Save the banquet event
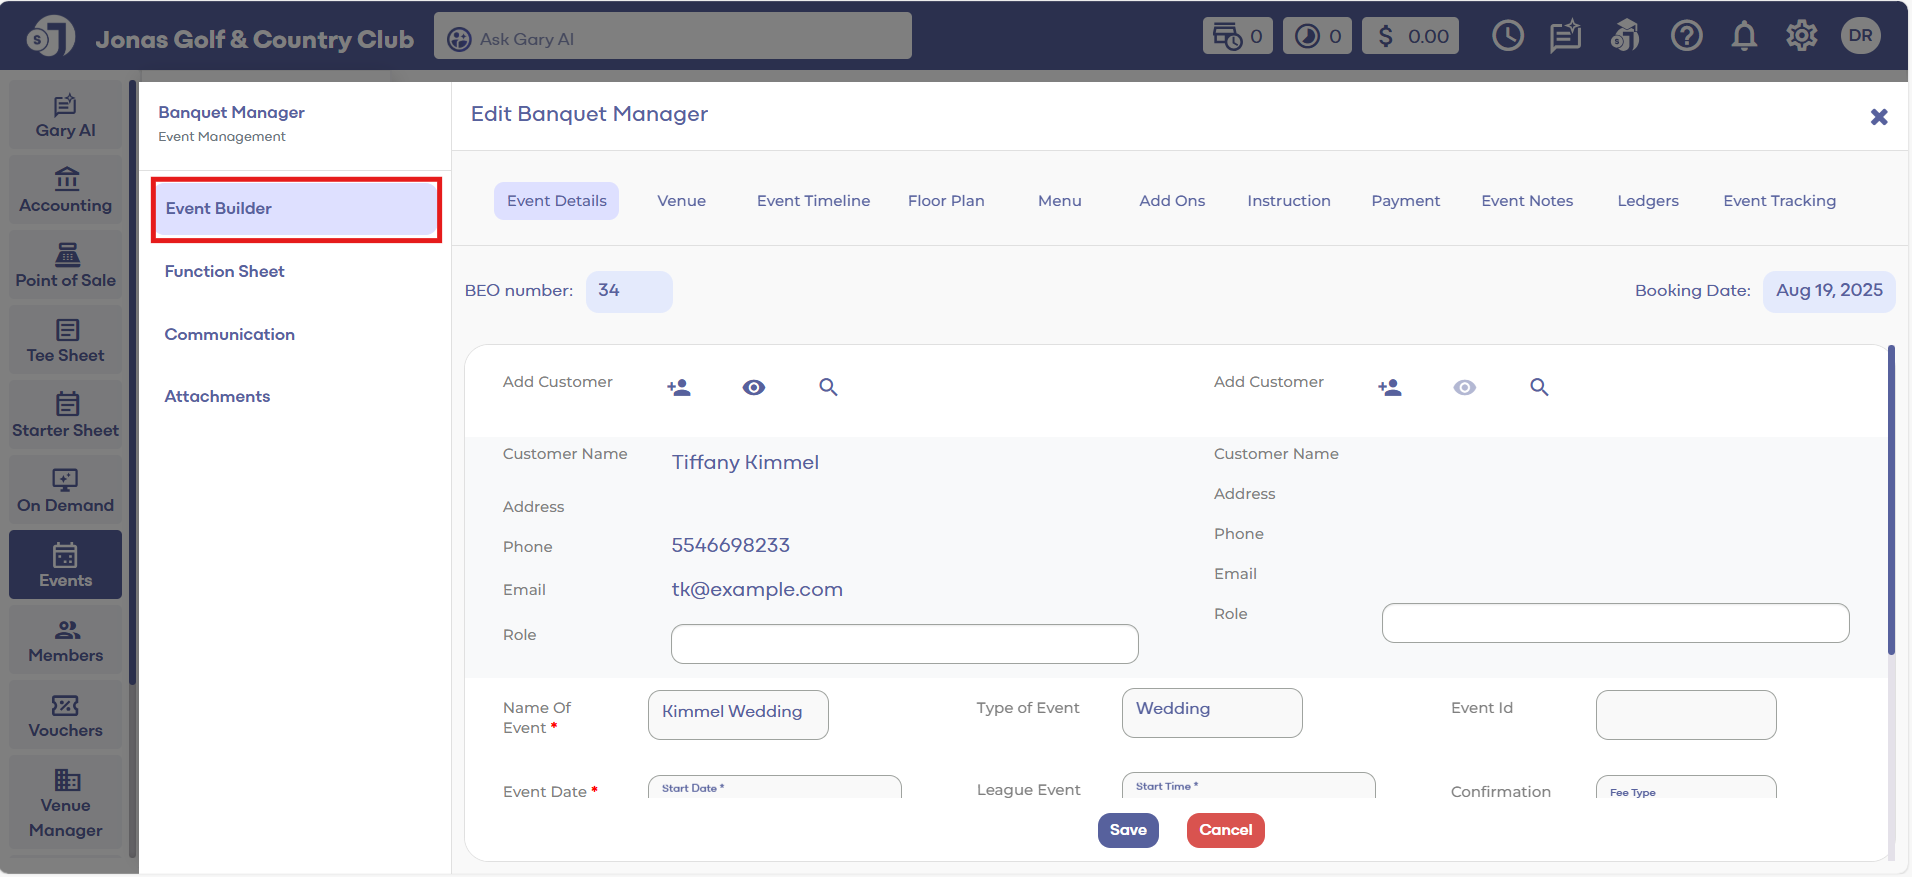This screenshot has width=1912, height=877. (1127, 830)
